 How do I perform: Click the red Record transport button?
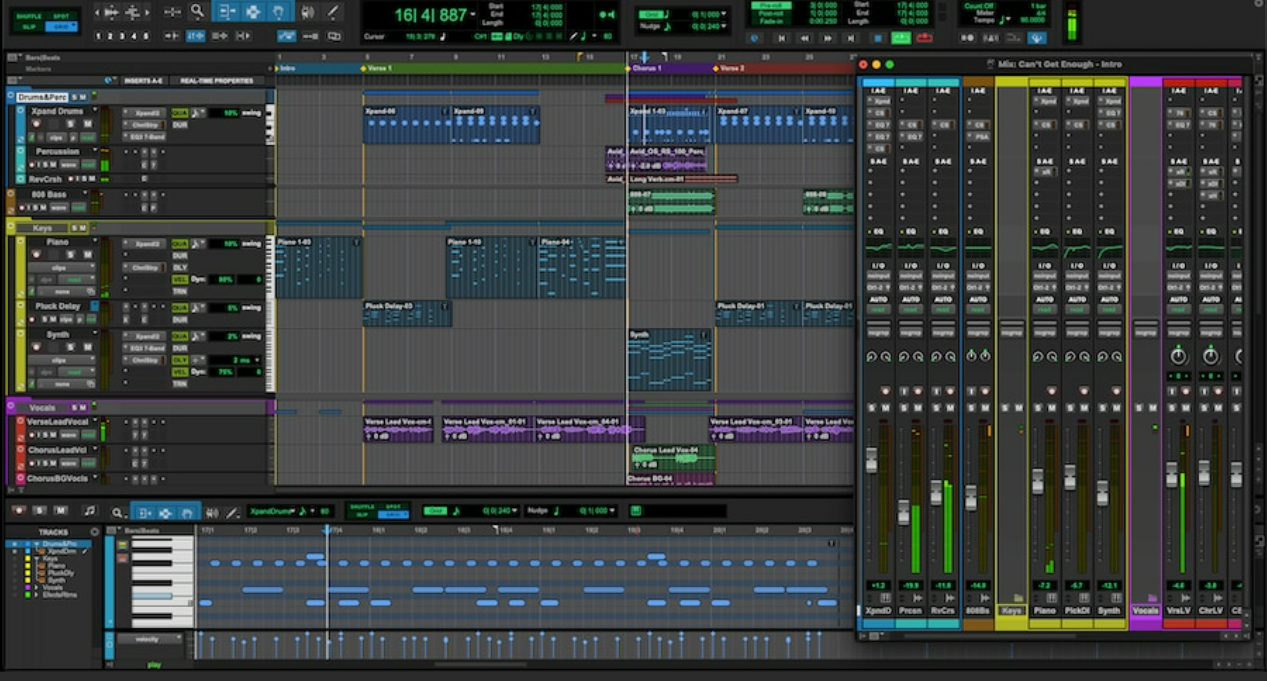924,37
